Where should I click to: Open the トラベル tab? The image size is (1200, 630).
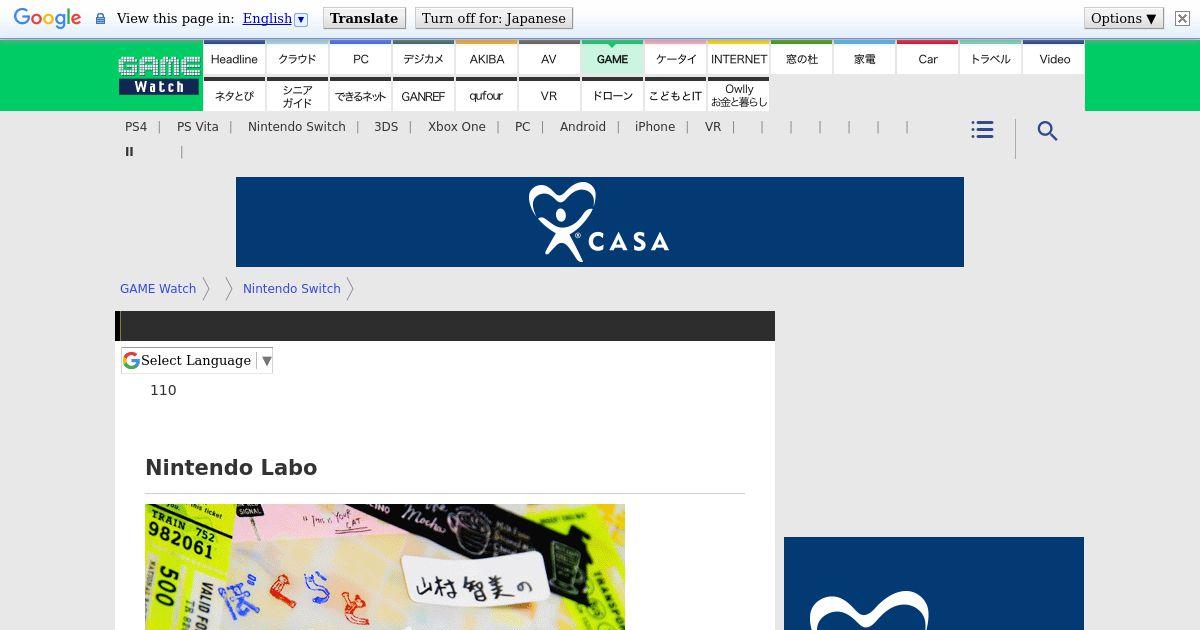990,59
